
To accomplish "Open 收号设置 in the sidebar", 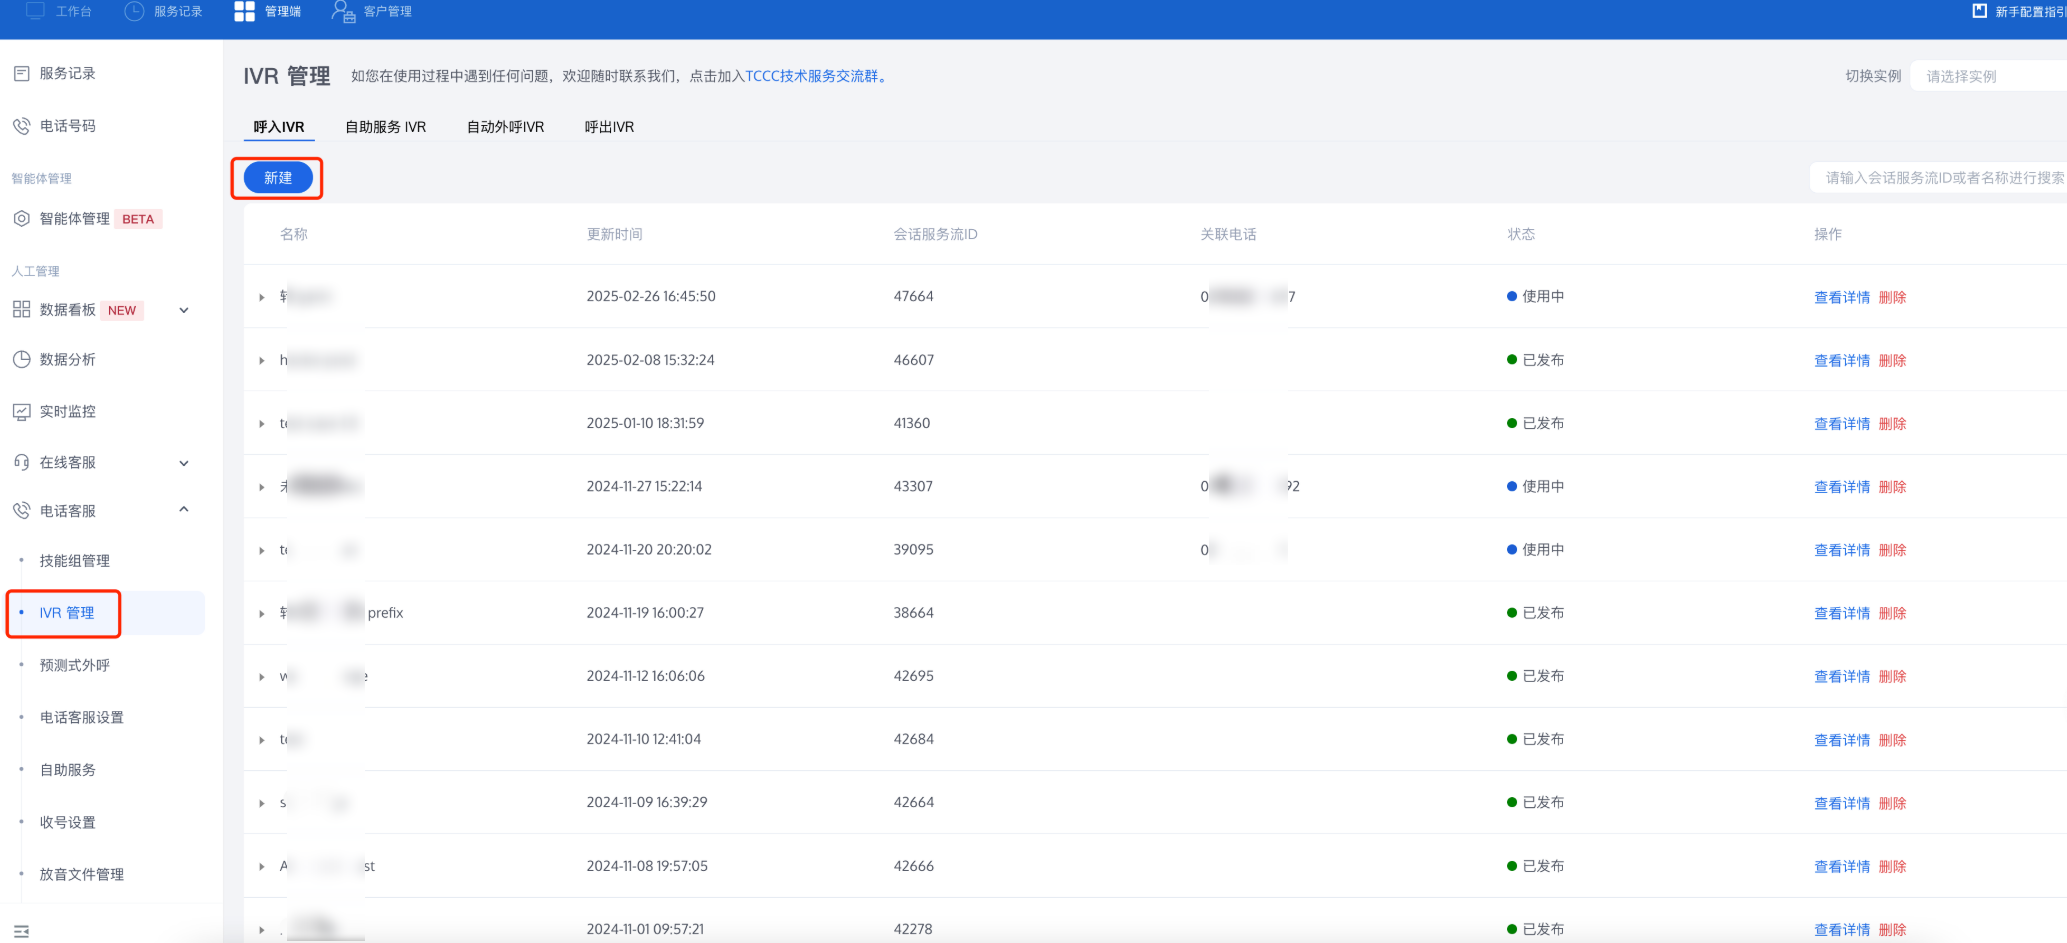I will pos(68,822).
